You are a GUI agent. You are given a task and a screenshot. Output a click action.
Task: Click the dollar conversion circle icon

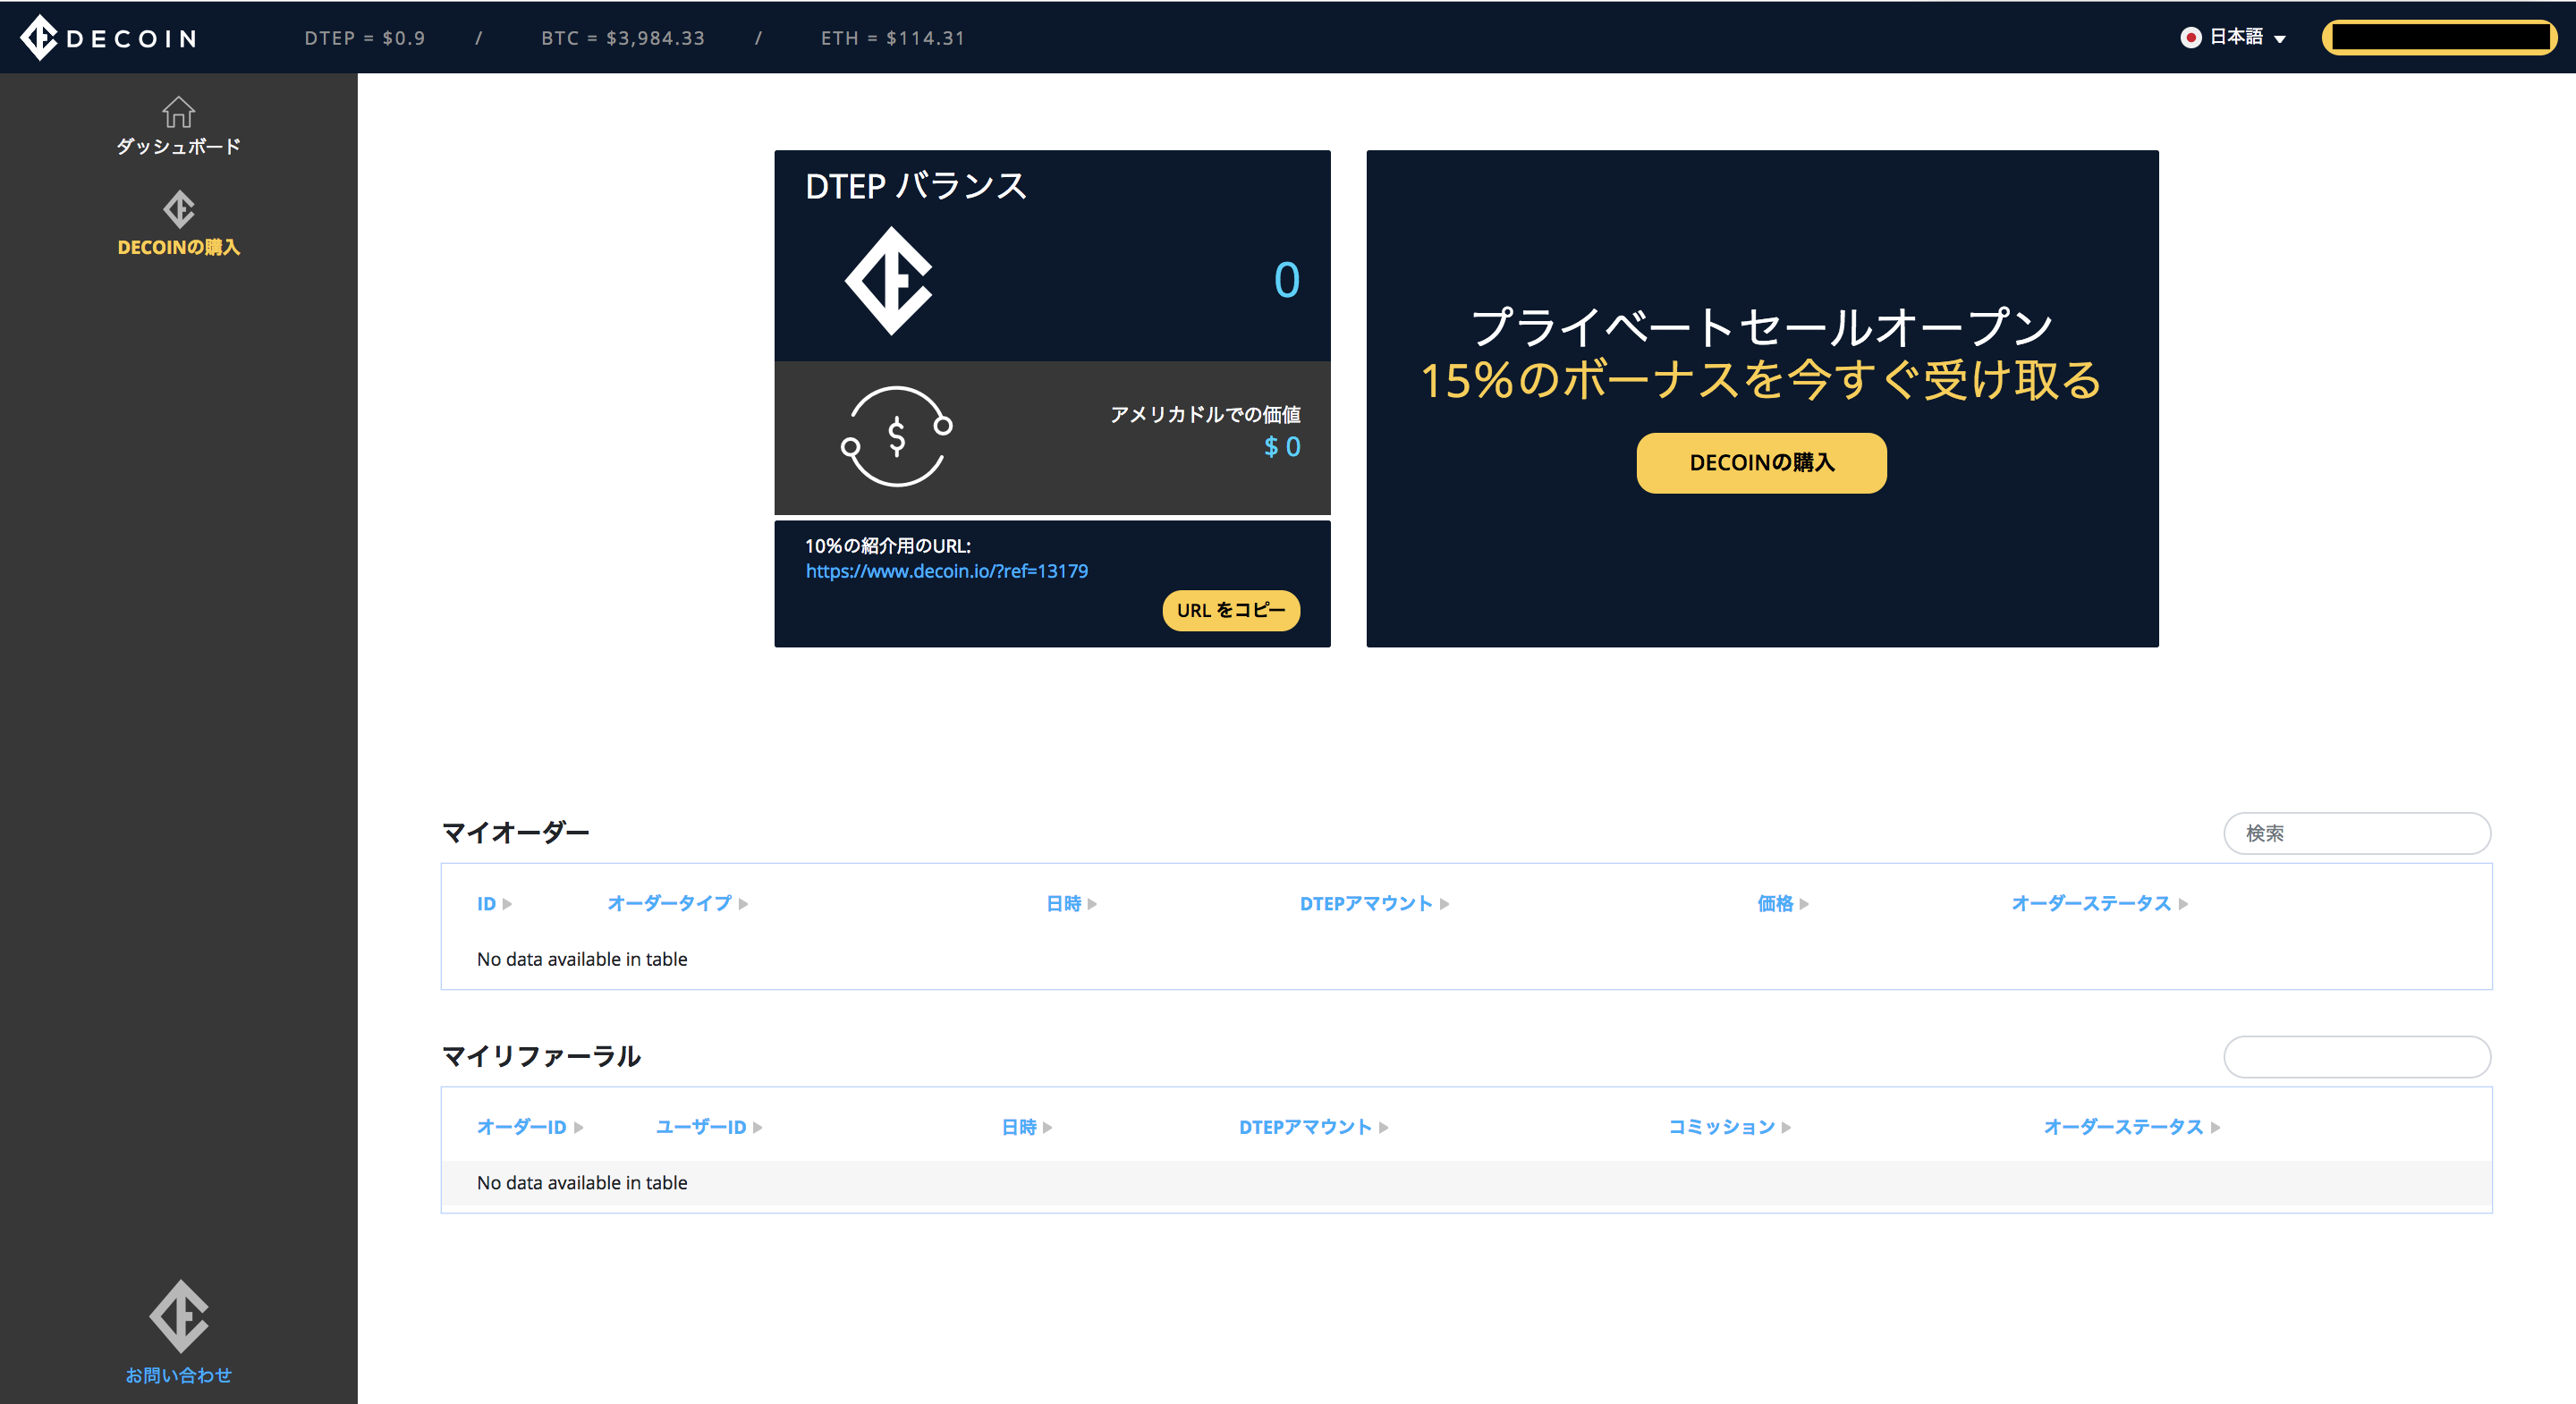pos(896,436)
